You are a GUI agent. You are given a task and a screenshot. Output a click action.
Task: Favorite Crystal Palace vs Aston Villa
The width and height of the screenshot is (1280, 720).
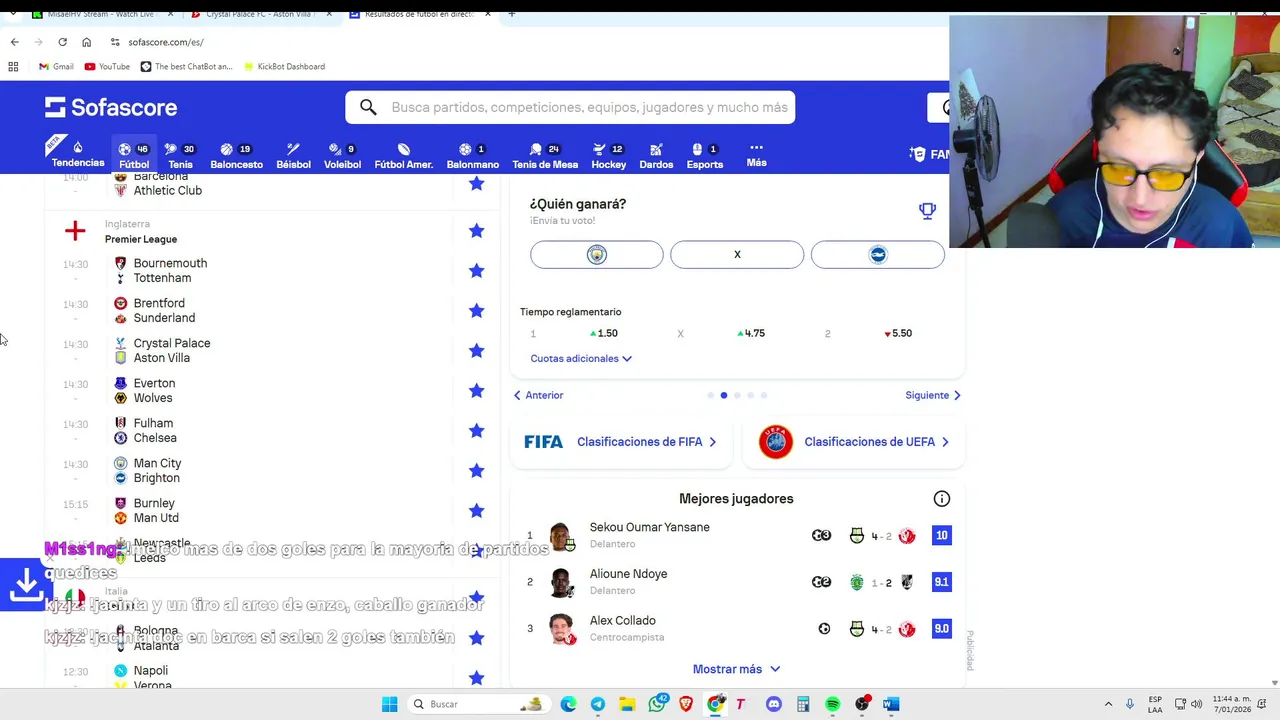click(476, 351)
